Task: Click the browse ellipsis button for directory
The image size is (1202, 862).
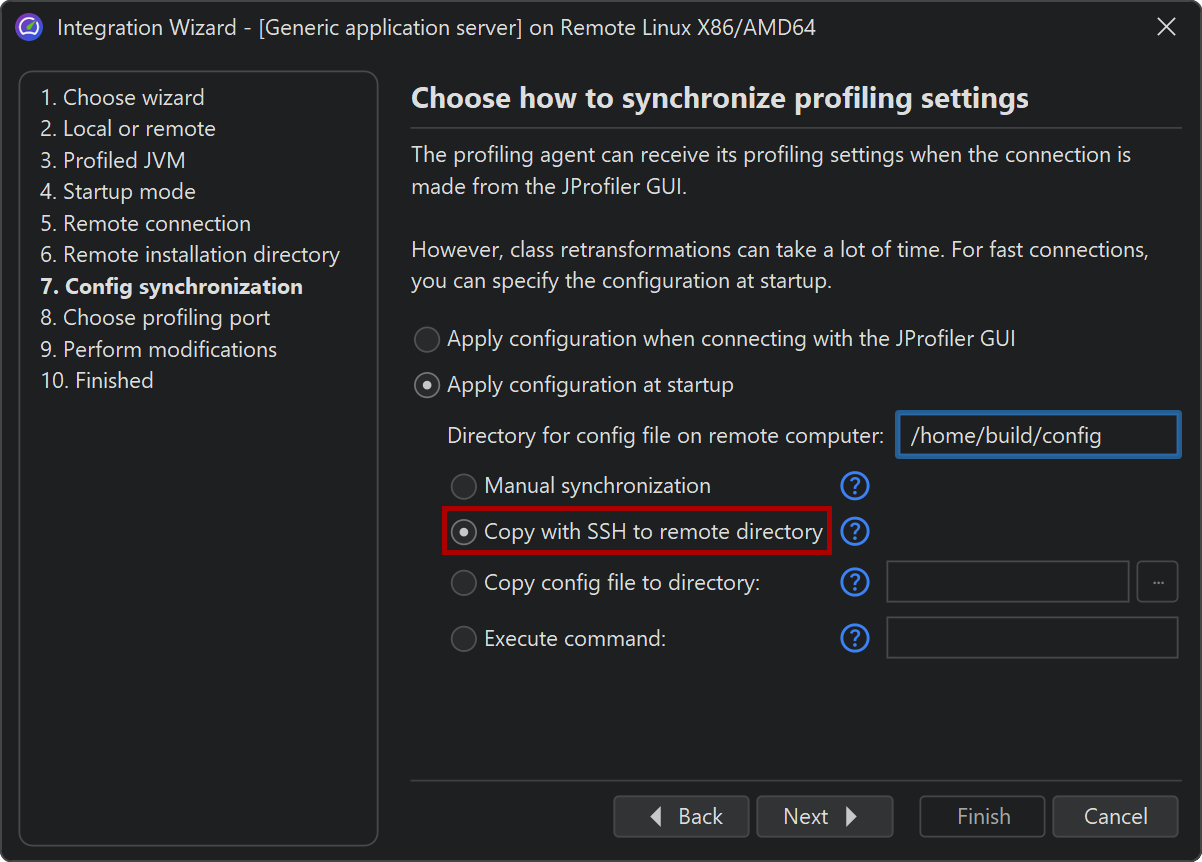Action: tap(1157, 582)
